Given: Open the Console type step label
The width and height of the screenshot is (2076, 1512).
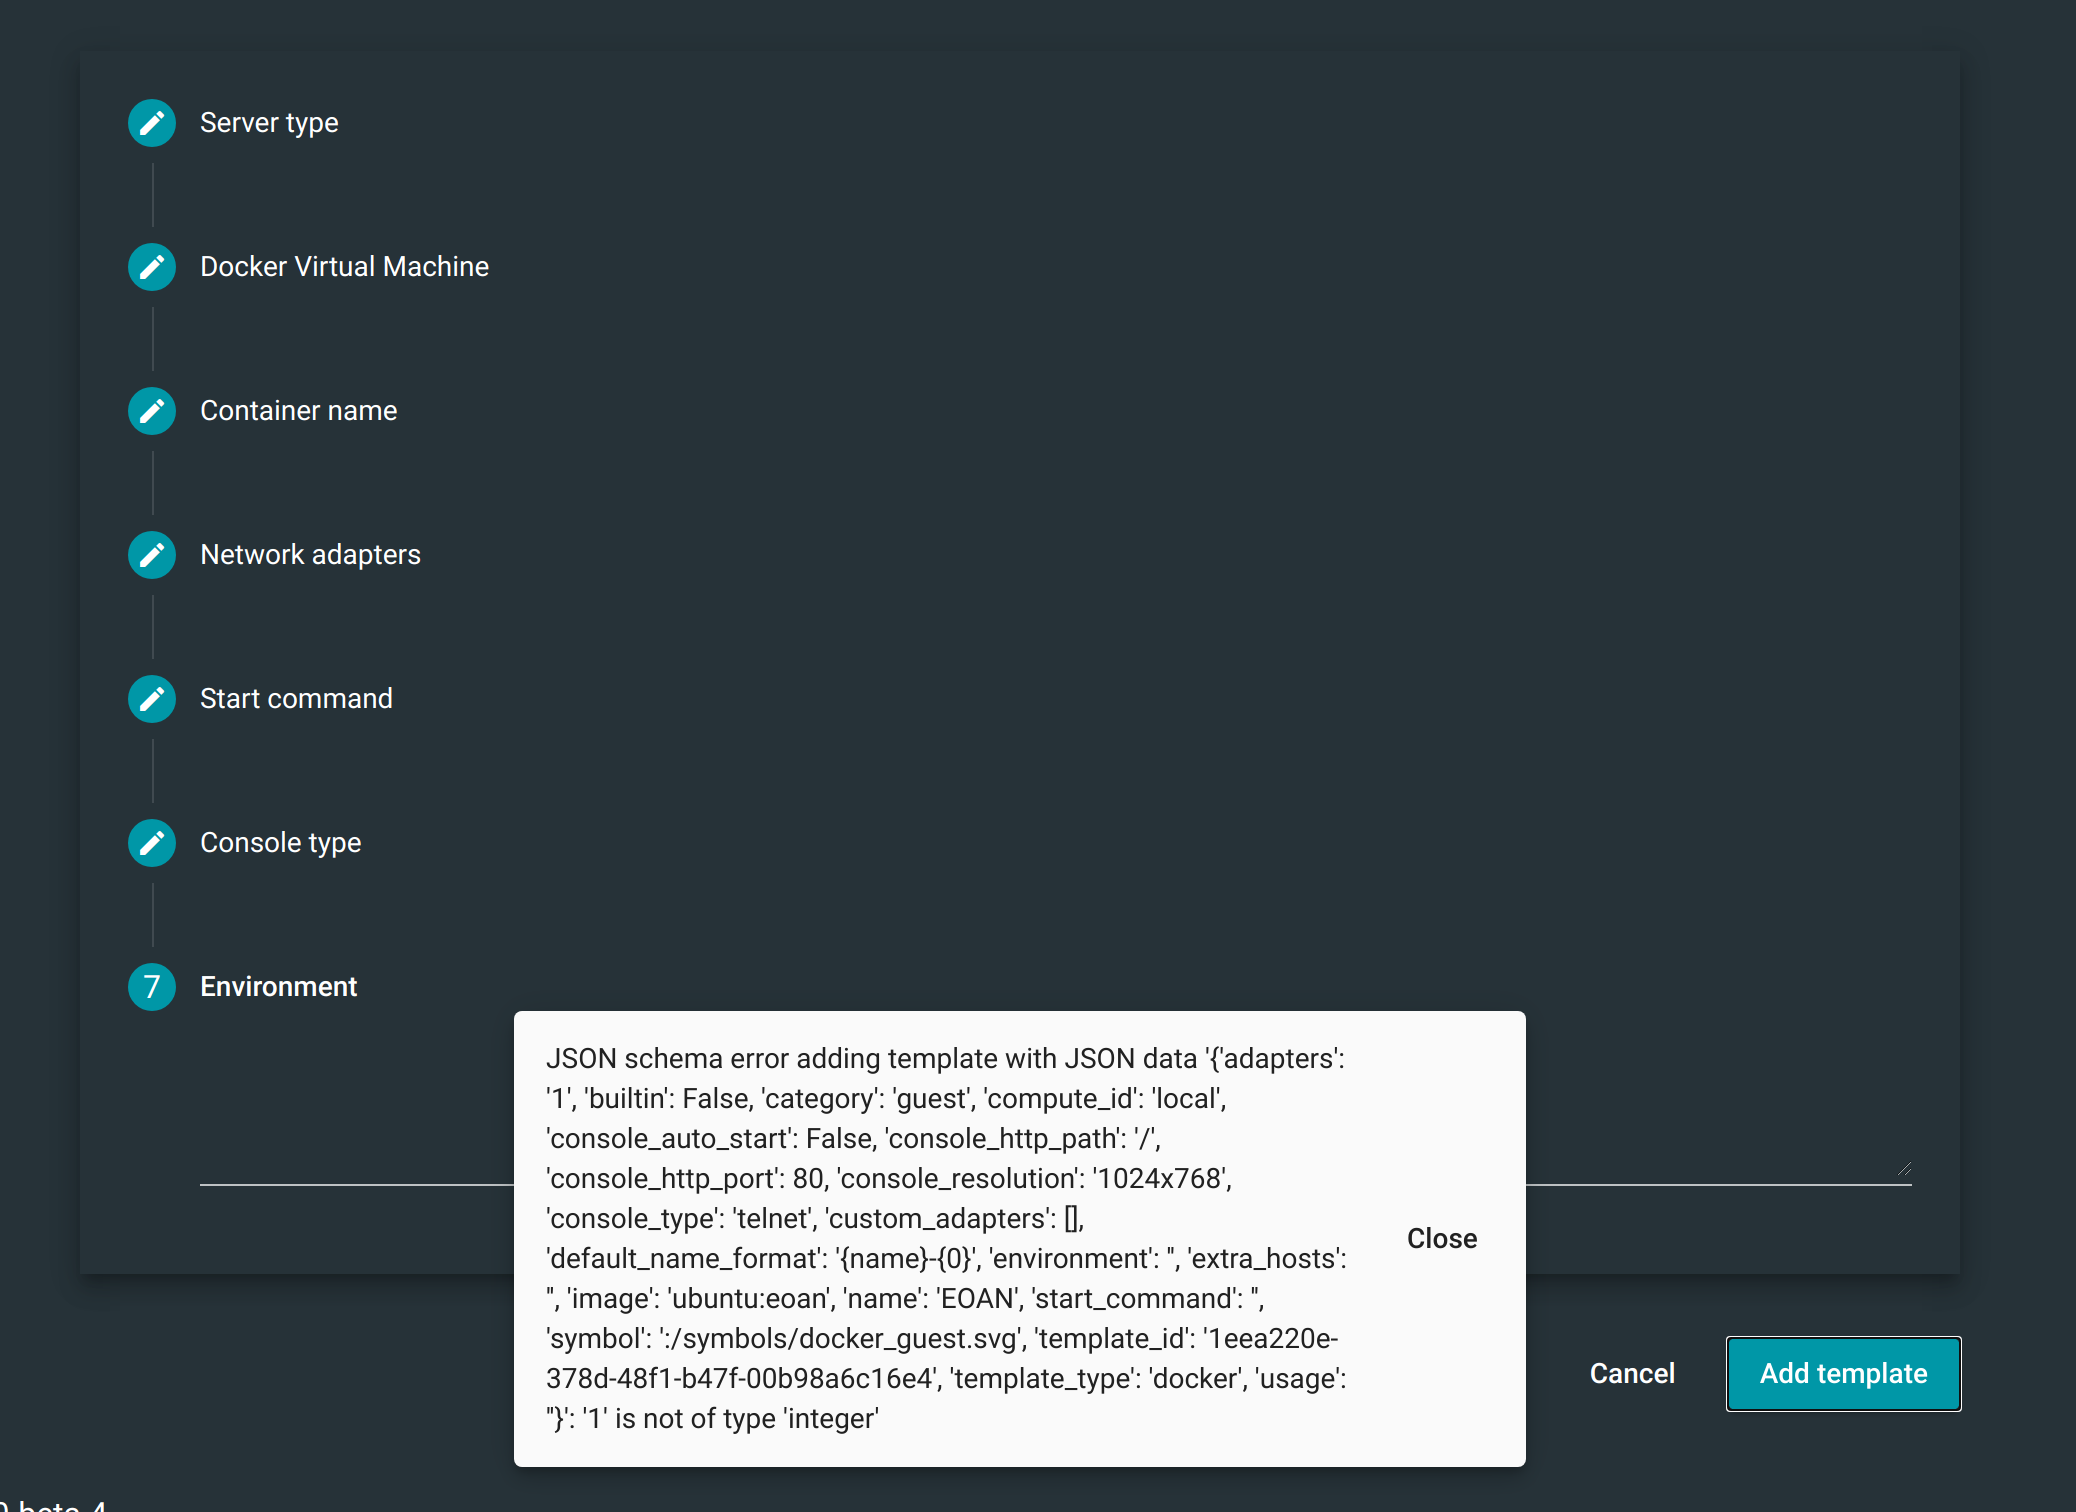Looking at the screenshot, I should (x=280, y=842).
